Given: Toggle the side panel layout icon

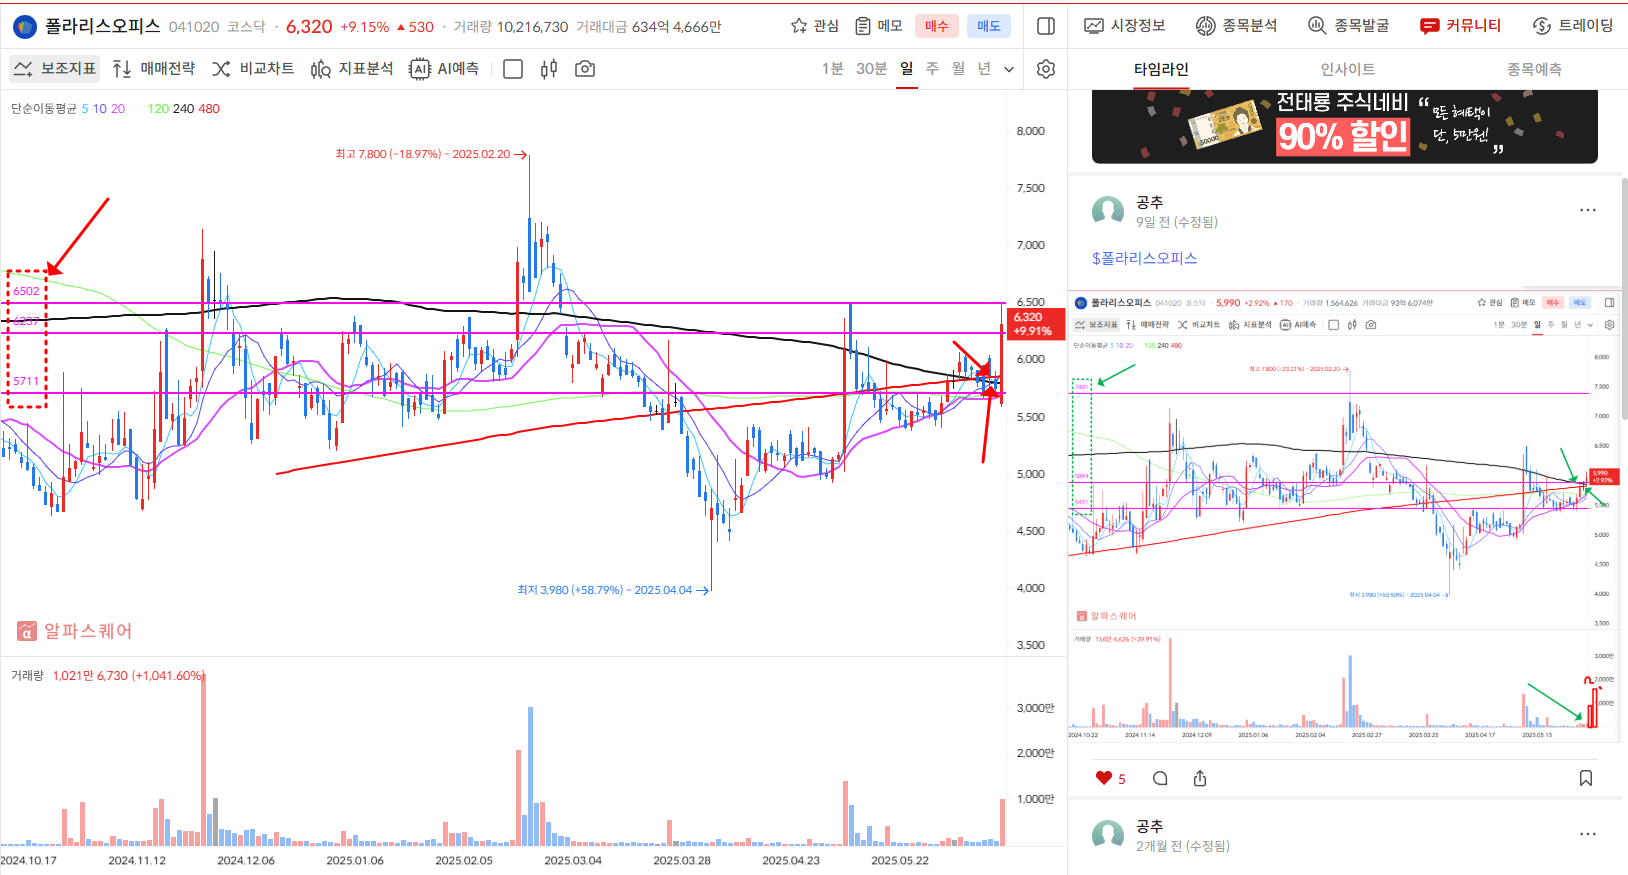Looking at the screenshot, I should click(x=1046, y=26).
